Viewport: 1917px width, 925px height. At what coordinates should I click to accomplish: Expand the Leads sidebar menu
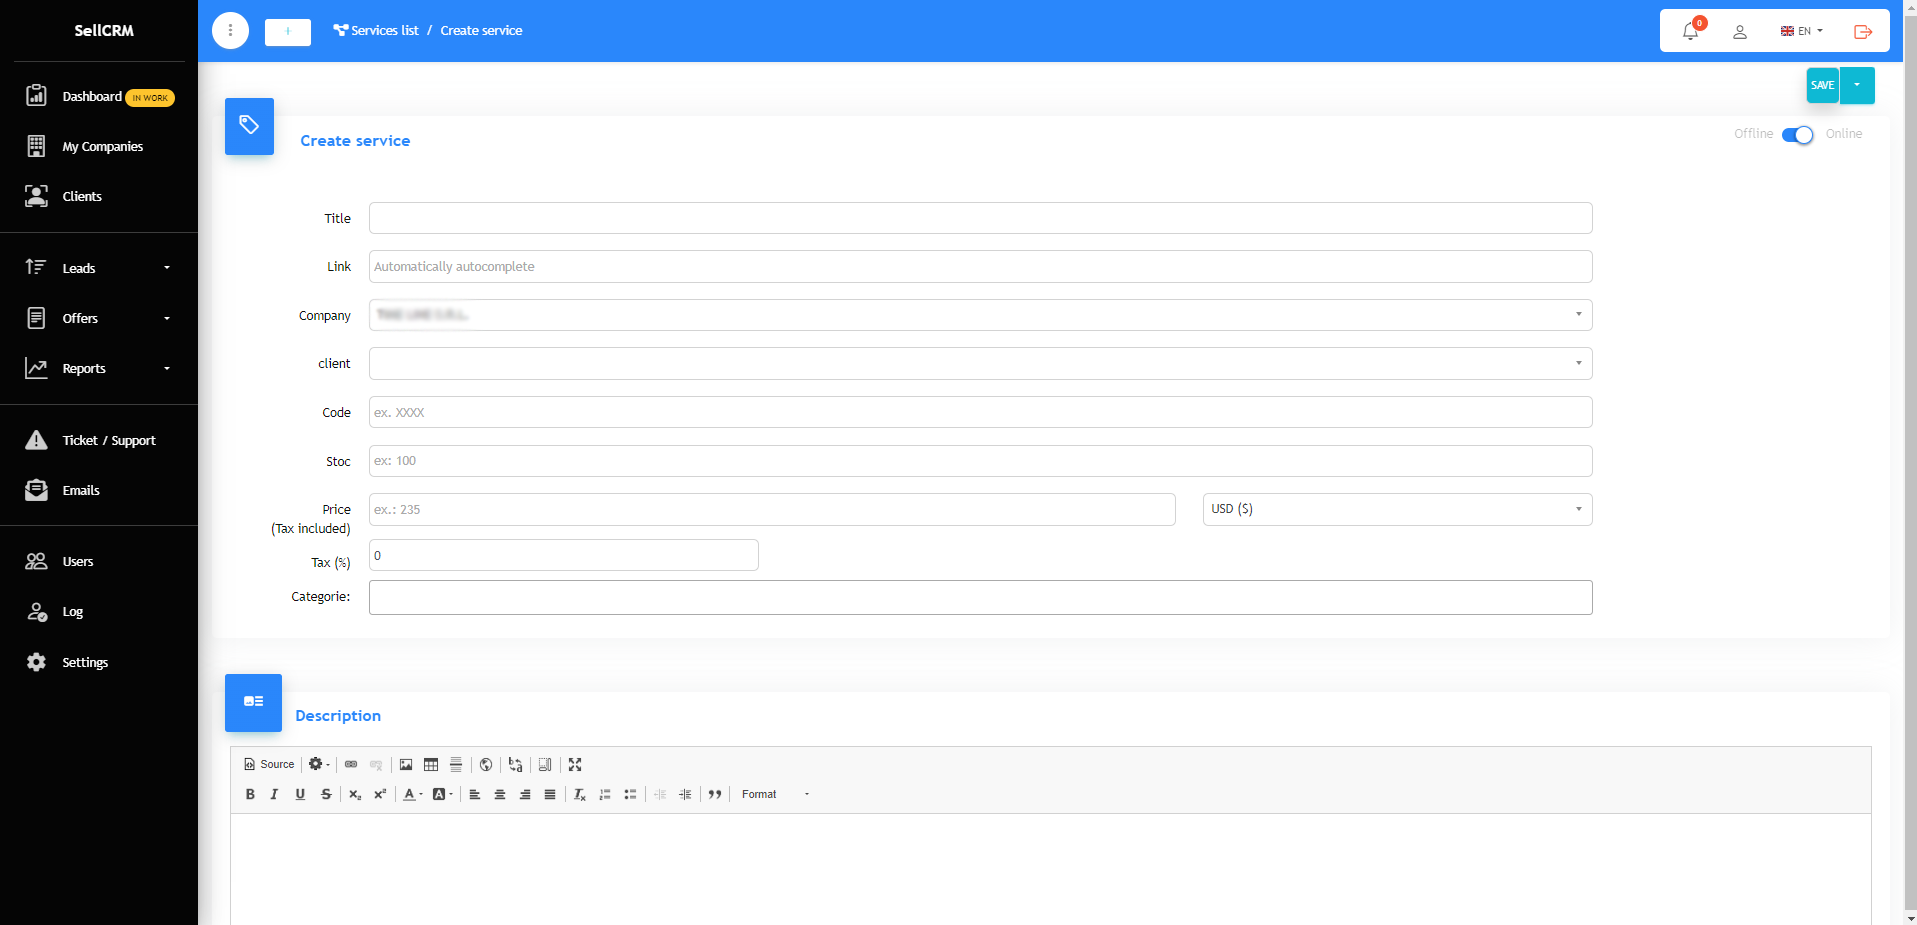98,268
